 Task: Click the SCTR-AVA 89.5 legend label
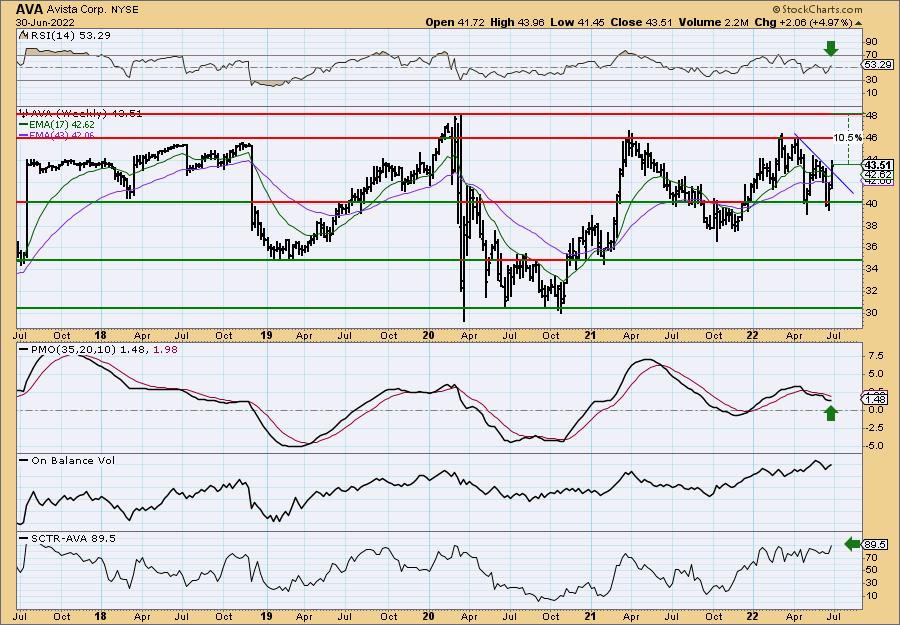click(x=68, y=538)
